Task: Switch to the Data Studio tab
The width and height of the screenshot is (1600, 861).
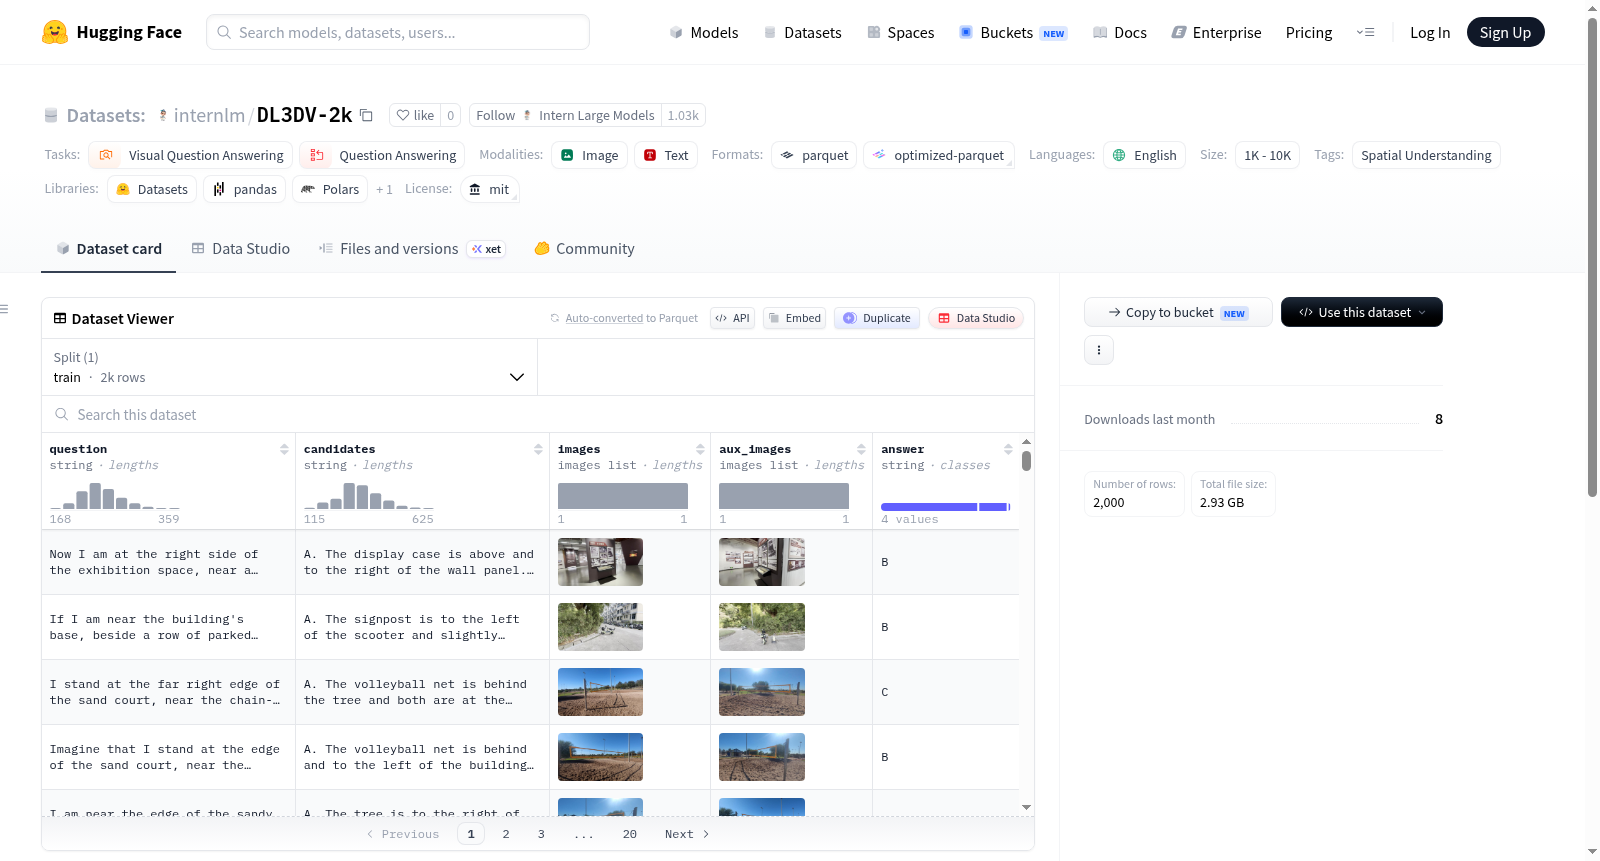Action: click(x=241, y=249)
